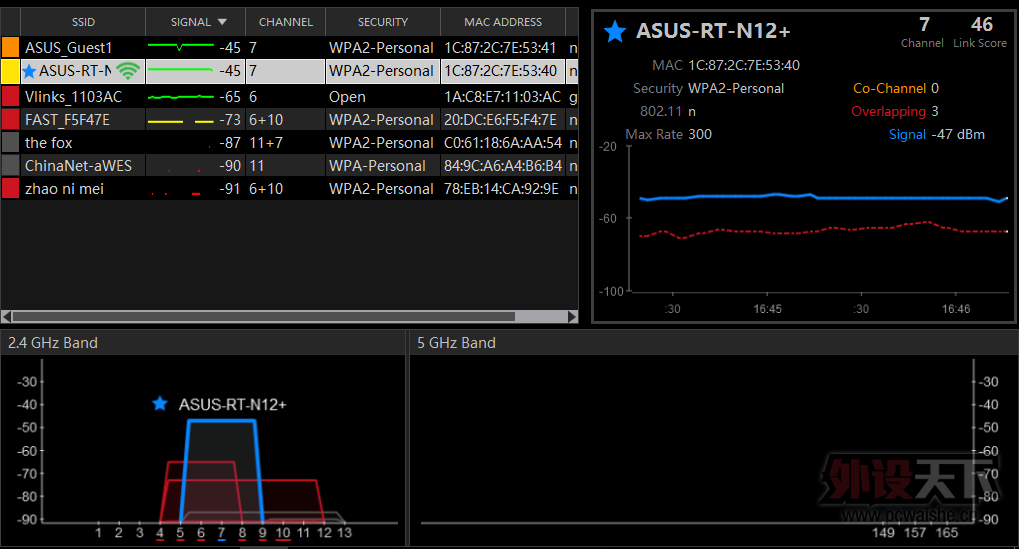This screenshot has height=549, width=1019.
Task: Click the ASUS-RT-N12+ label in 2.4 GHz graph
Action: click(233, 405)
